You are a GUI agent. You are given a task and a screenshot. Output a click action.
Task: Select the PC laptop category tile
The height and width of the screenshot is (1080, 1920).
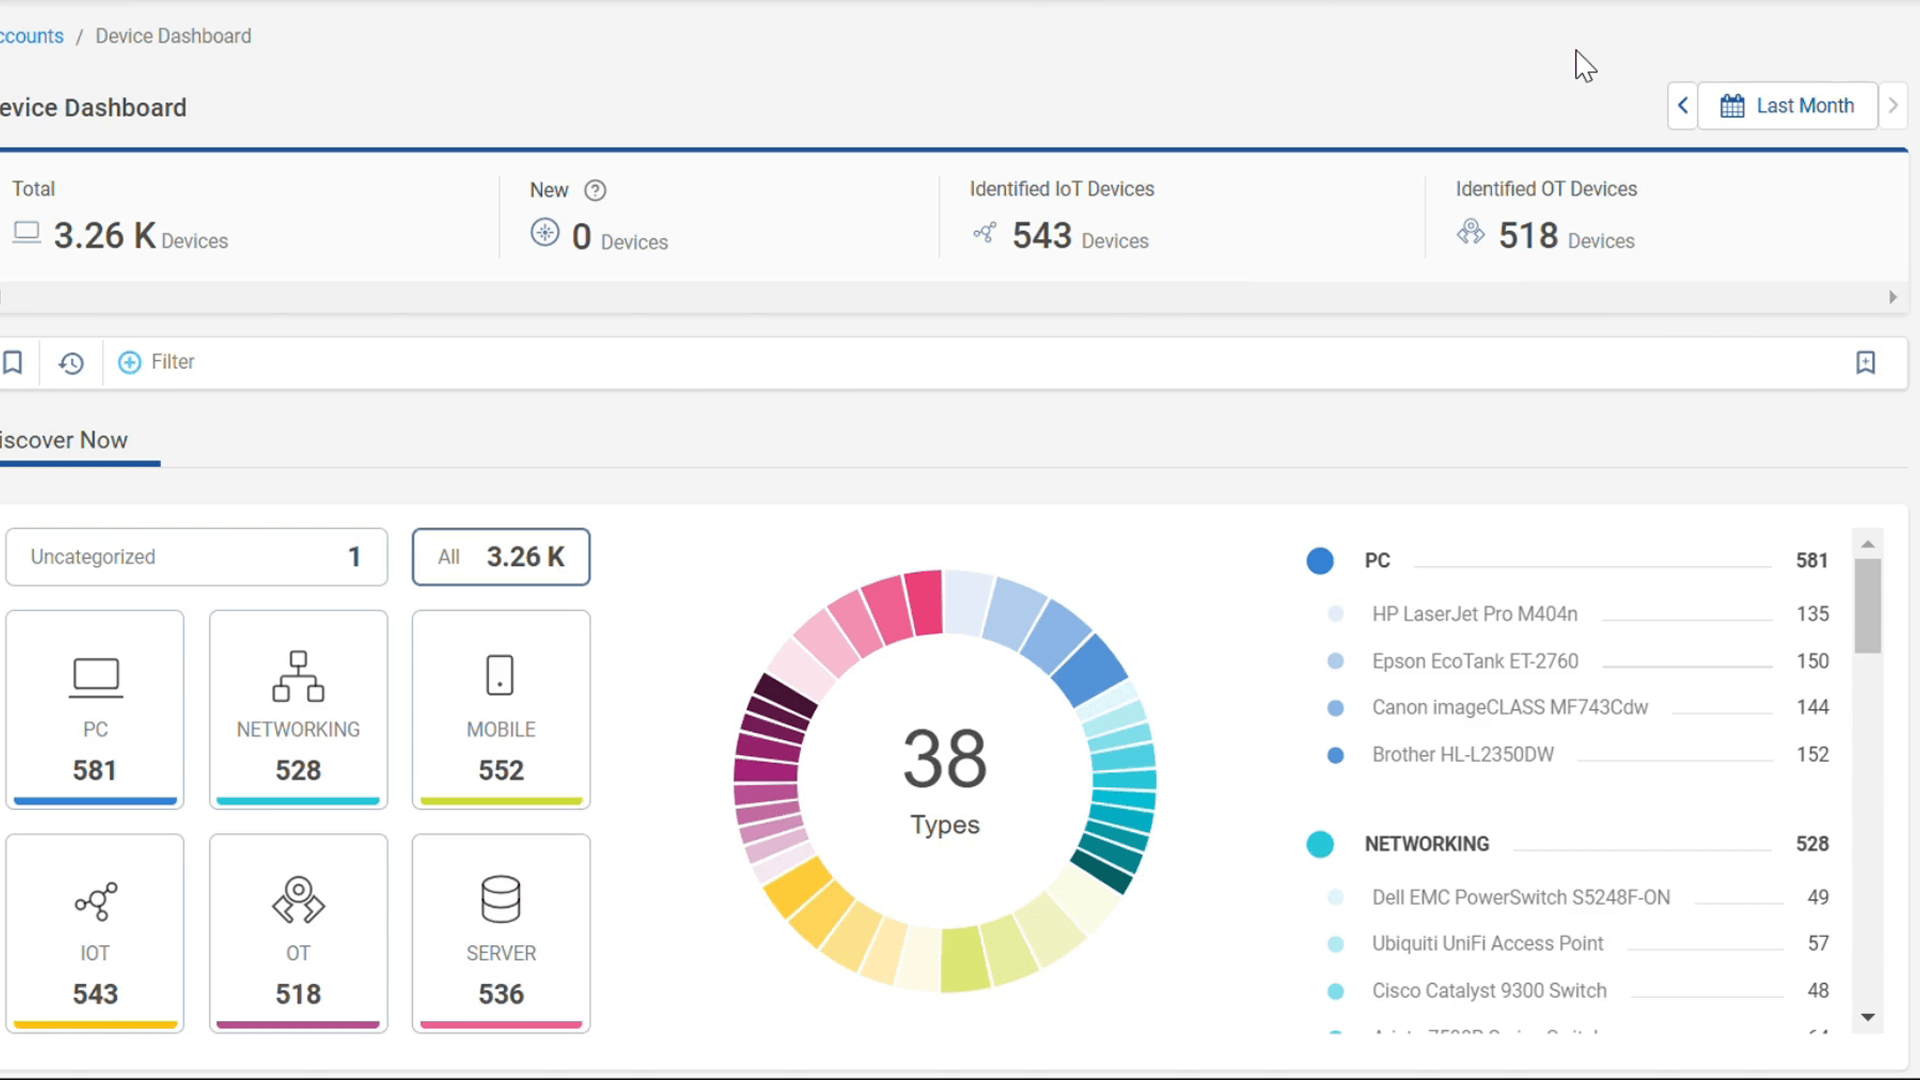(x=95, y=709)
